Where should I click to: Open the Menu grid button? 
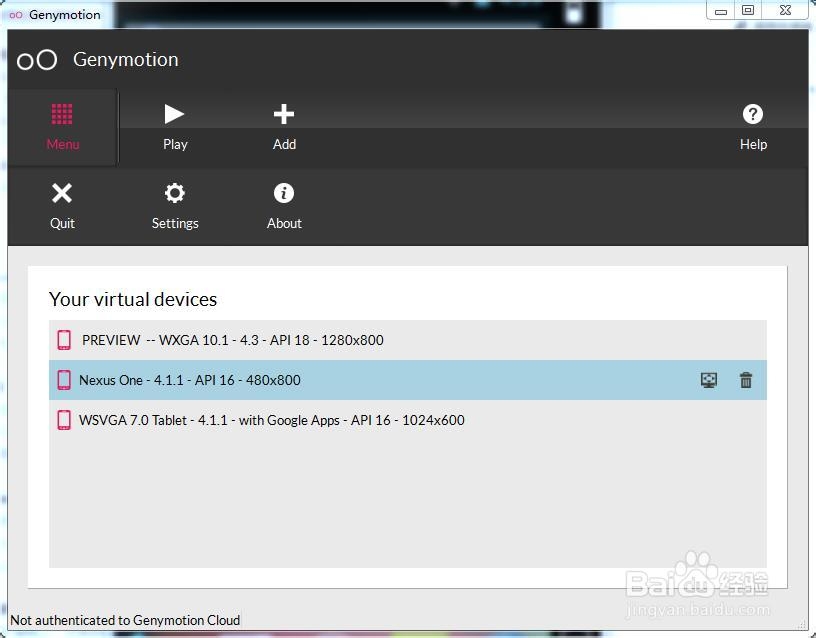[x=62, y=127]
